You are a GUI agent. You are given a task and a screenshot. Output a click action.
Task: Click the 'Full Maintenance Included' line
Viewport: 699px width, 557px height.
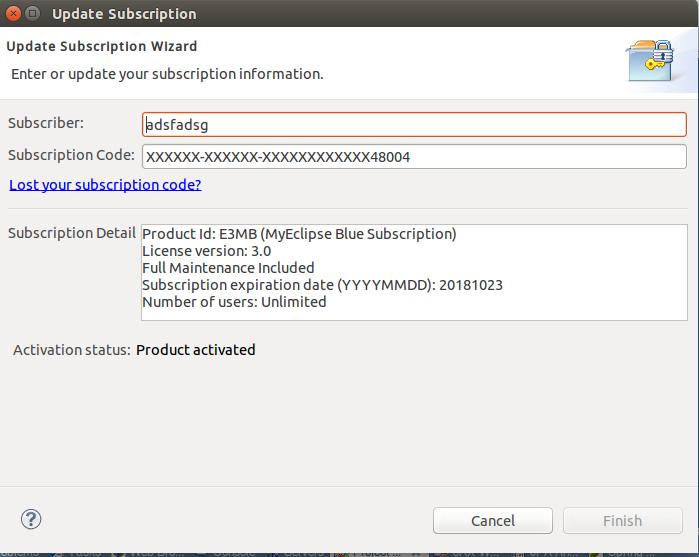tap(228, 268)
